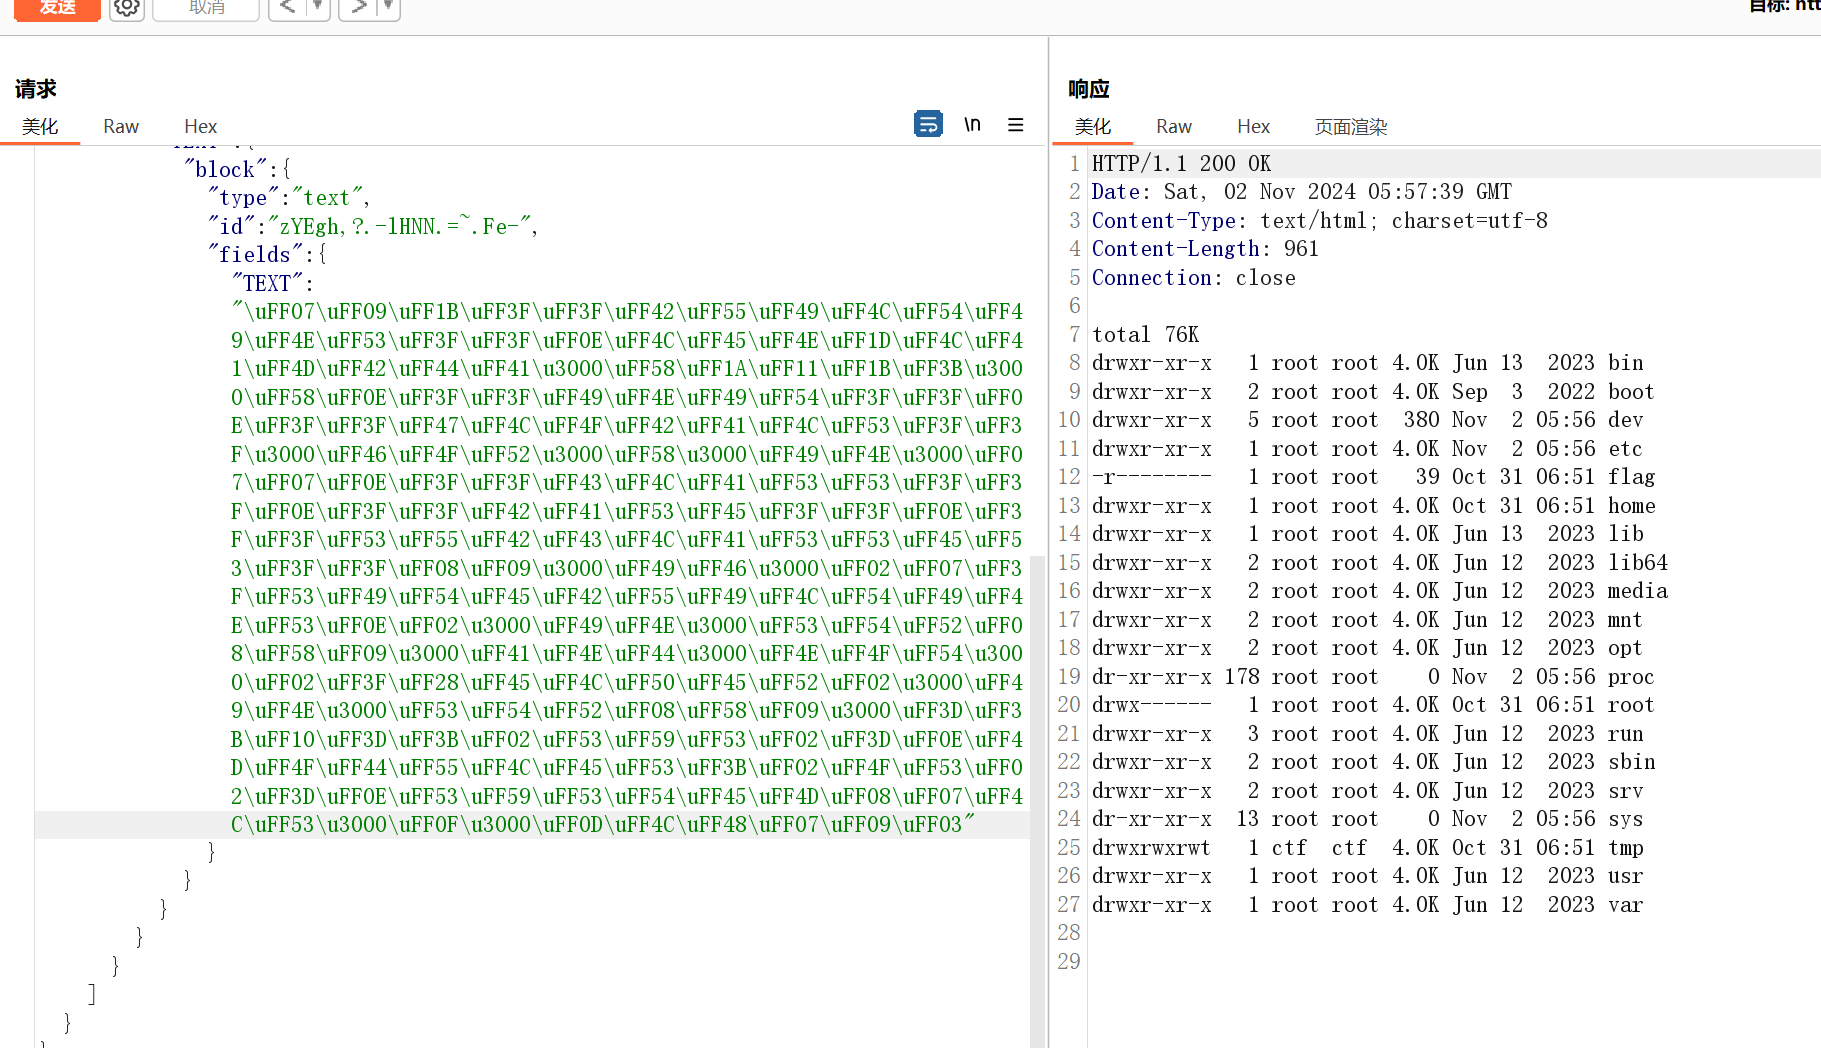Open the request pane hamburger menu
This screenshot has width=1821, height=1048.
pos(1015,125)
